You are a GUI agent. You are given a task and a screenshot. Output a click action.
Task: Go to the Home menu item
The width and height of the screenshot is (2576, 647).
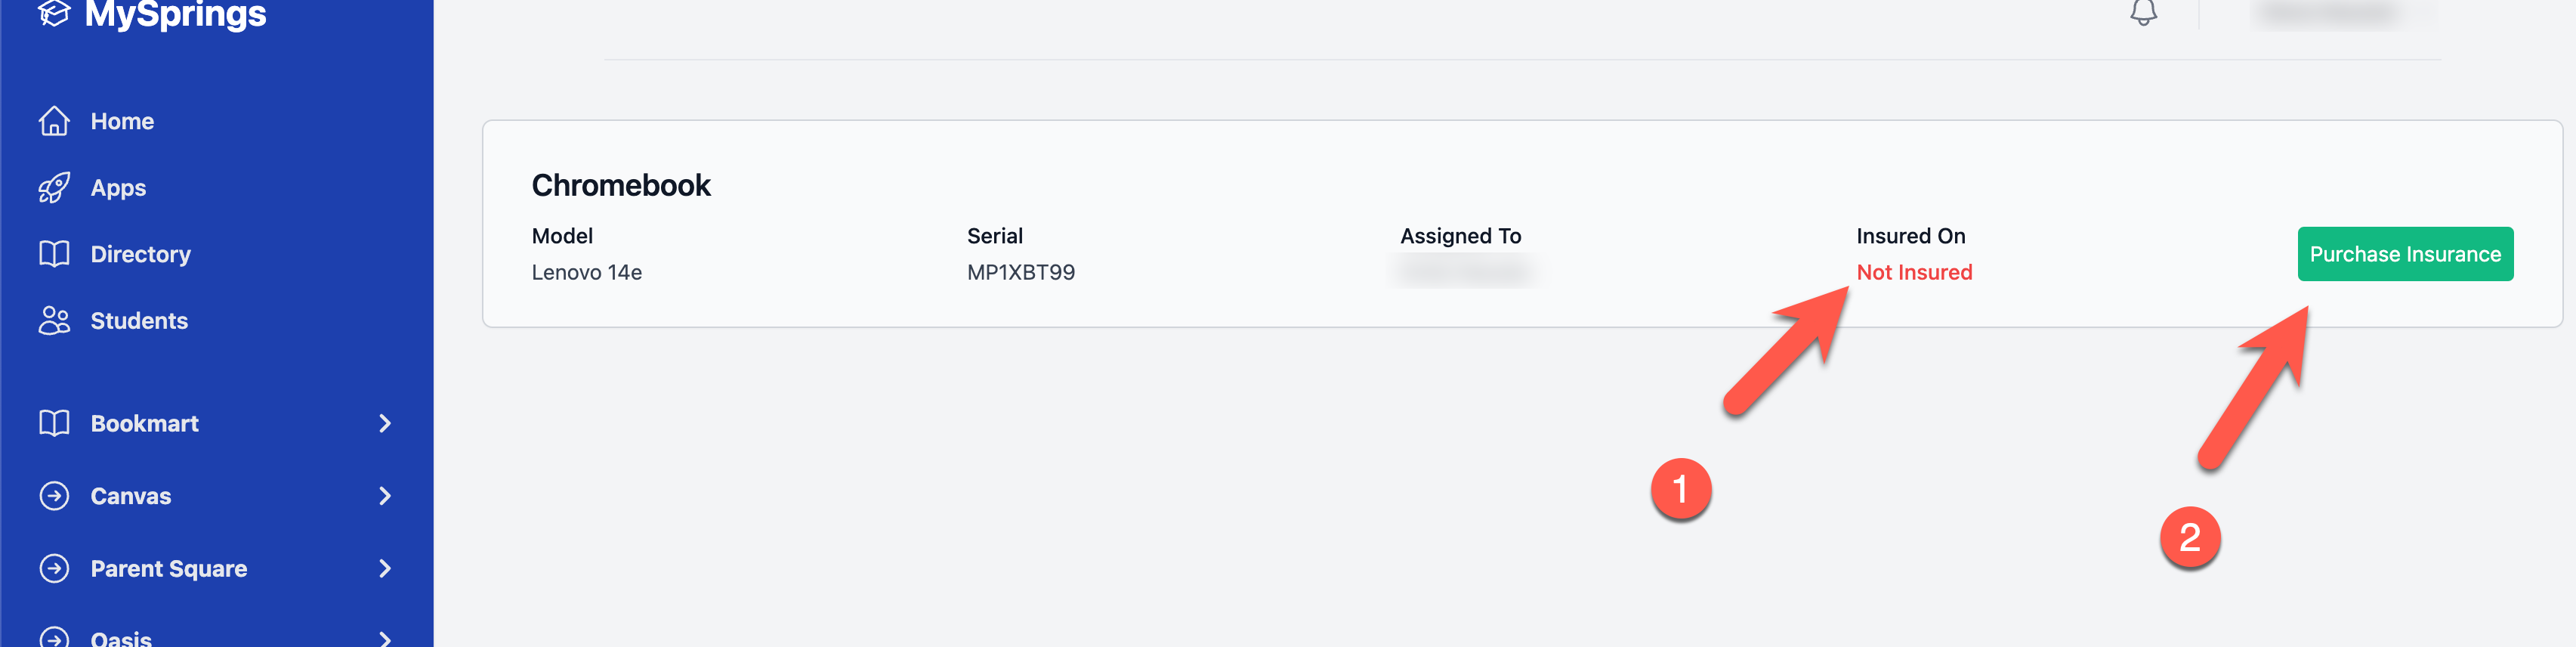[122, 121]
